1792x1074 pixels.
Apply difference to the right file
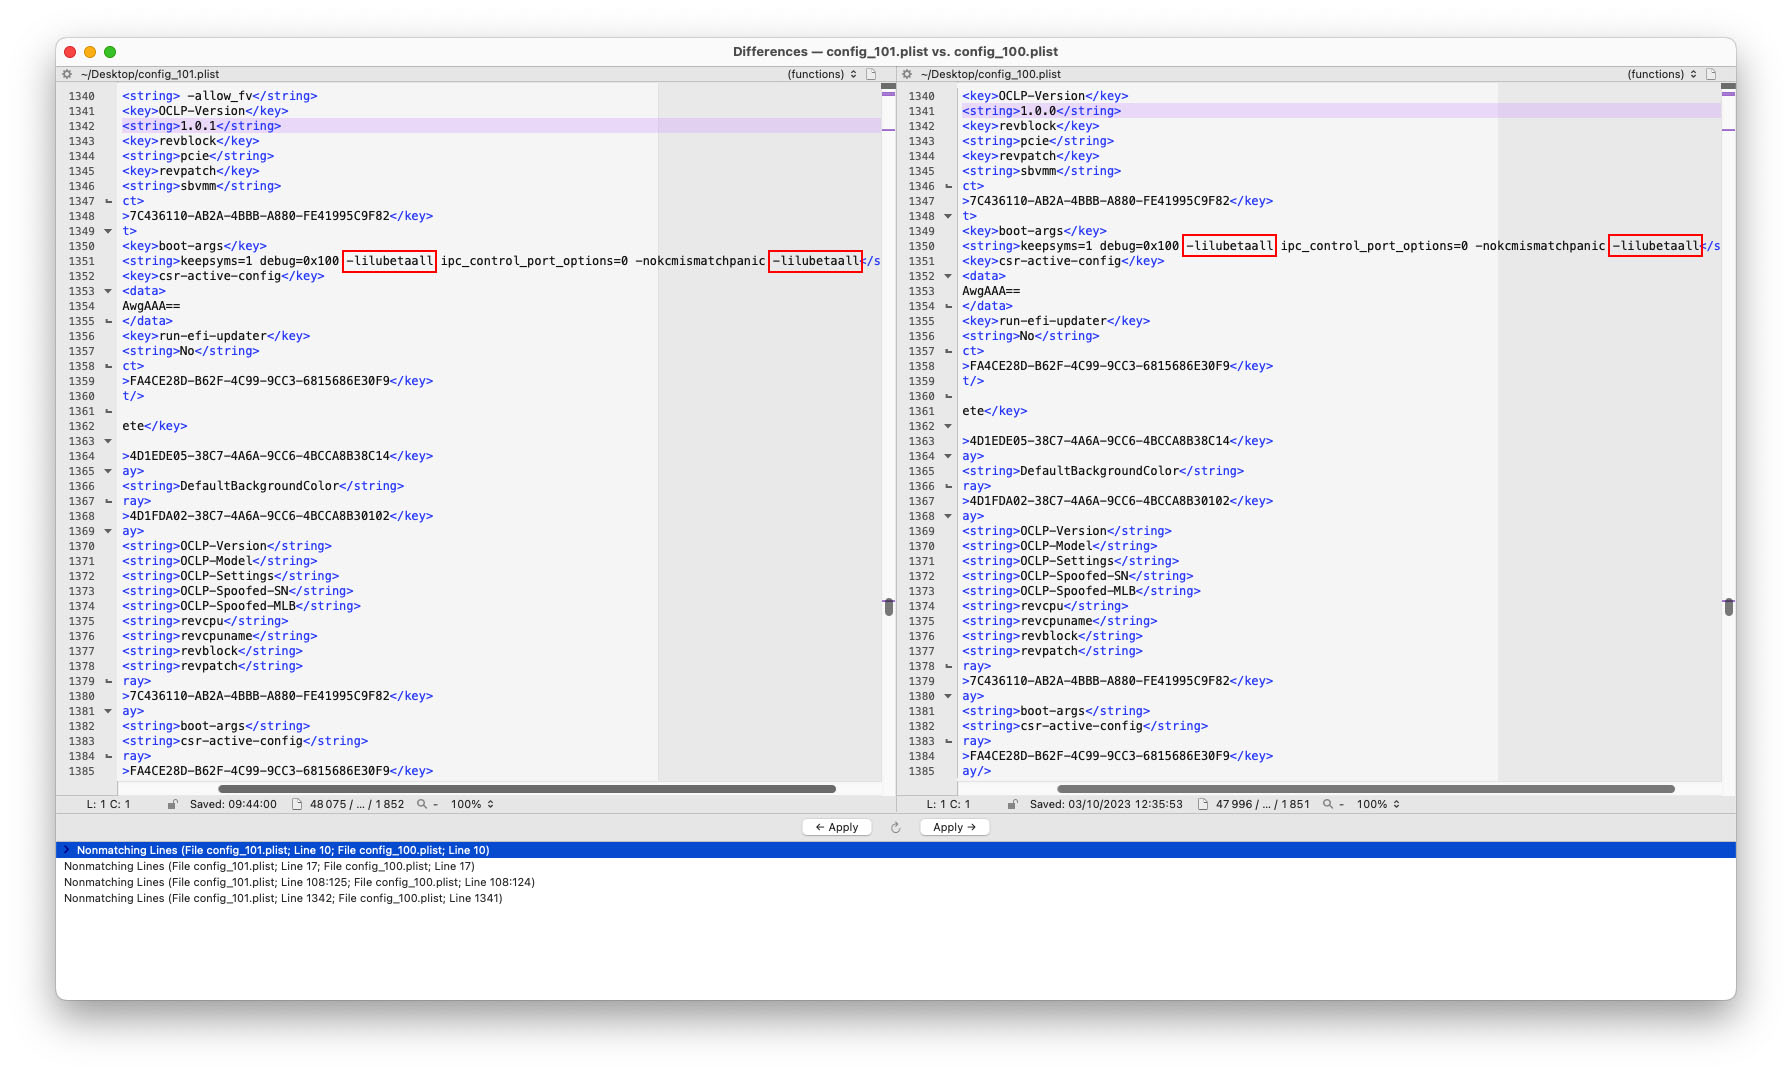[x=954, y=827]
